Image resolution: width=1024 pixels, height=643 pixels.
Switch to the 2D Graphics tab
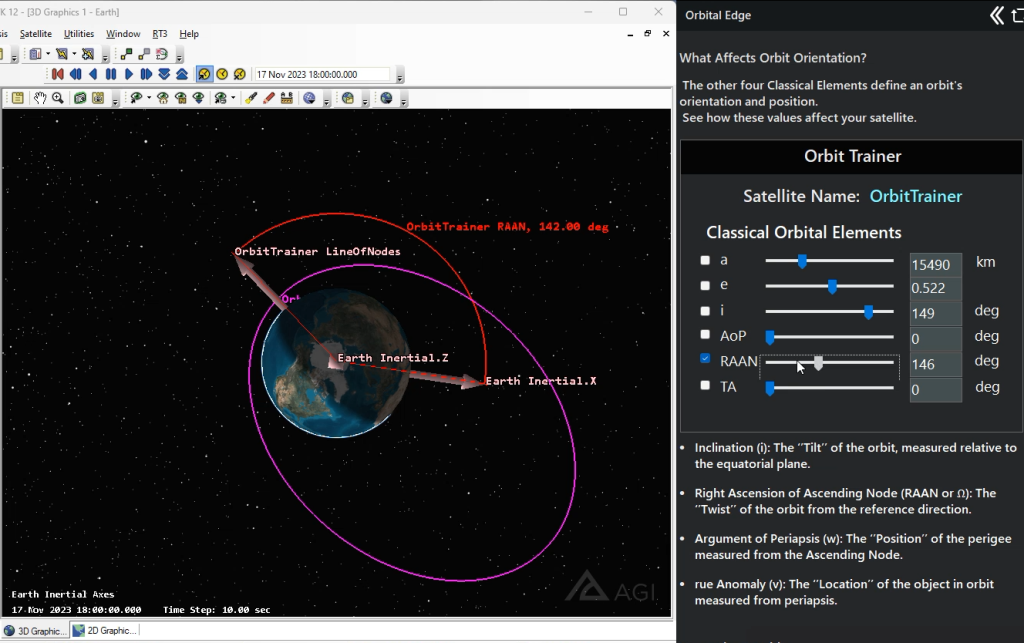(x=103, y=631)
